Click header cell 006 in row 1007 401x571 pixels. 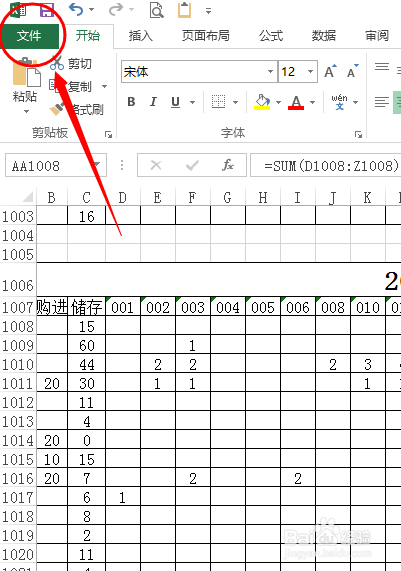[298, 307]
